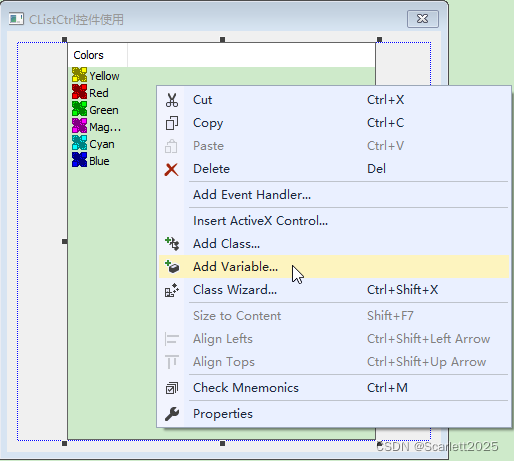This screenshot has width=514, height=461.
Task: Click the Copy pages icon
Action: [172, 123]
